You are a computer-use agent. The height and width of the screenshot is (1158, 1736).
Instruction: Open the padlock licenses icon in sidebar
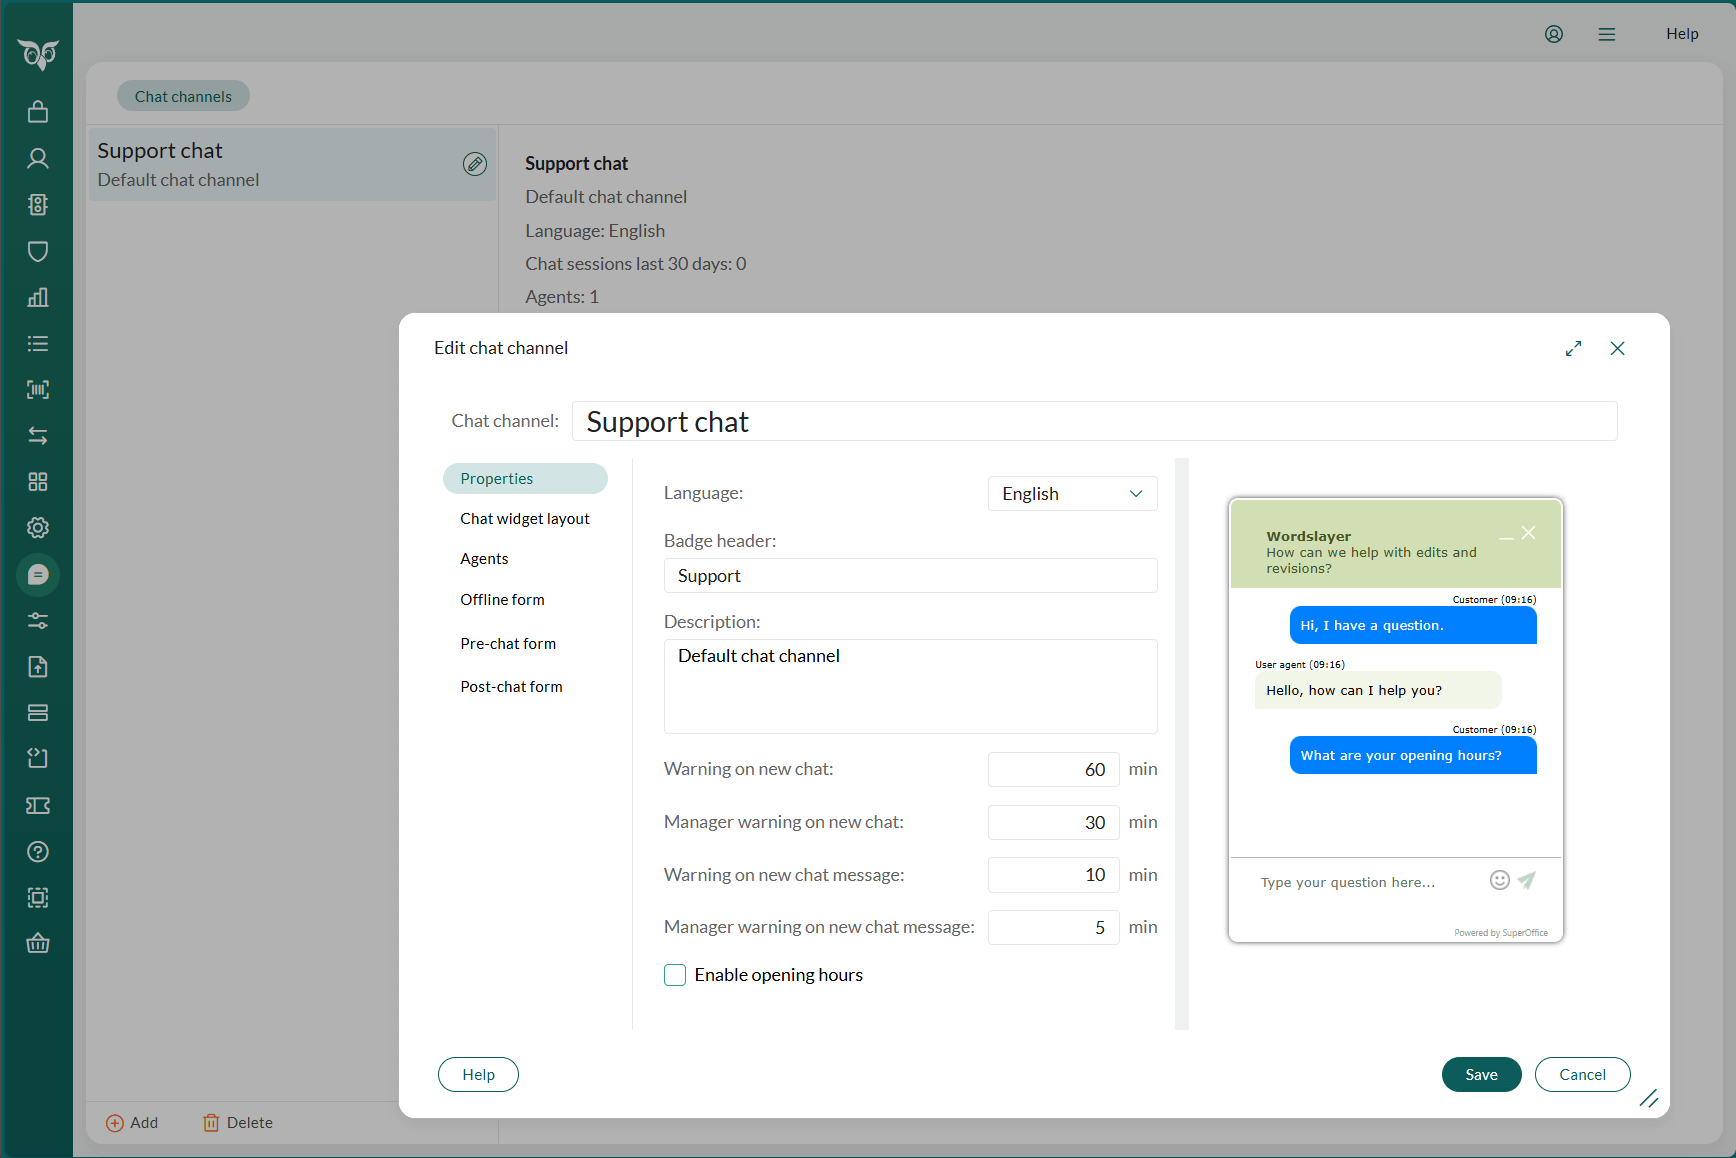pyautogui.click(x=37, y=111)
